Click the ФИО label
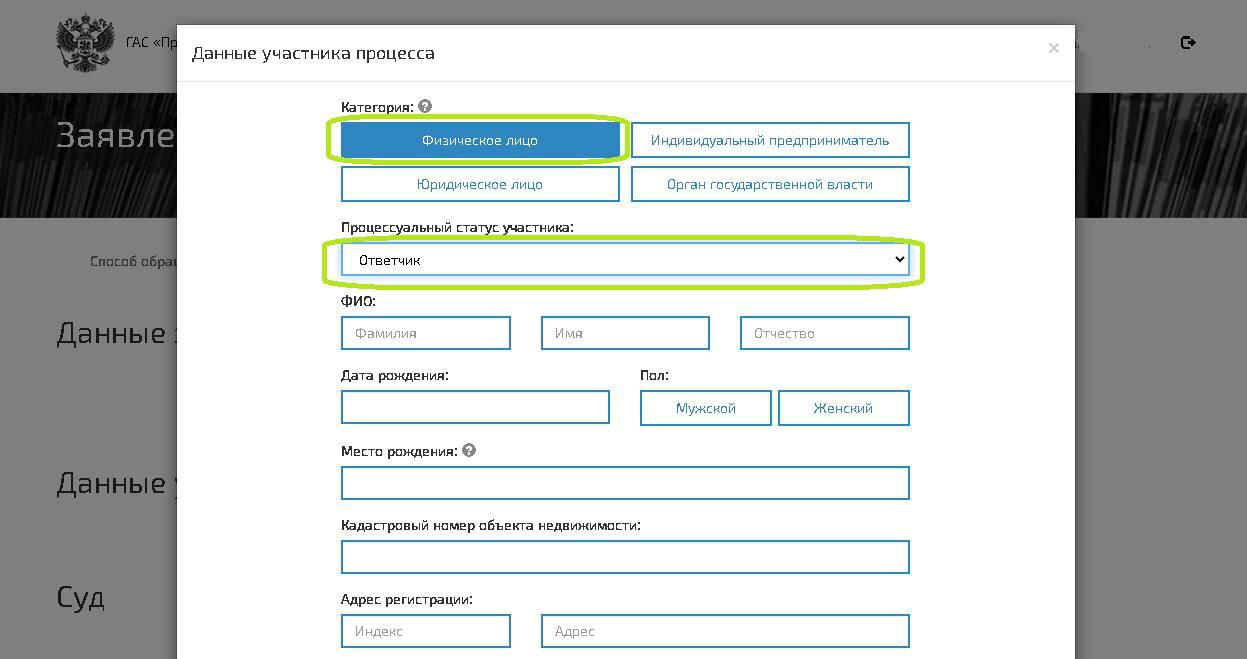 coord(358,301)
